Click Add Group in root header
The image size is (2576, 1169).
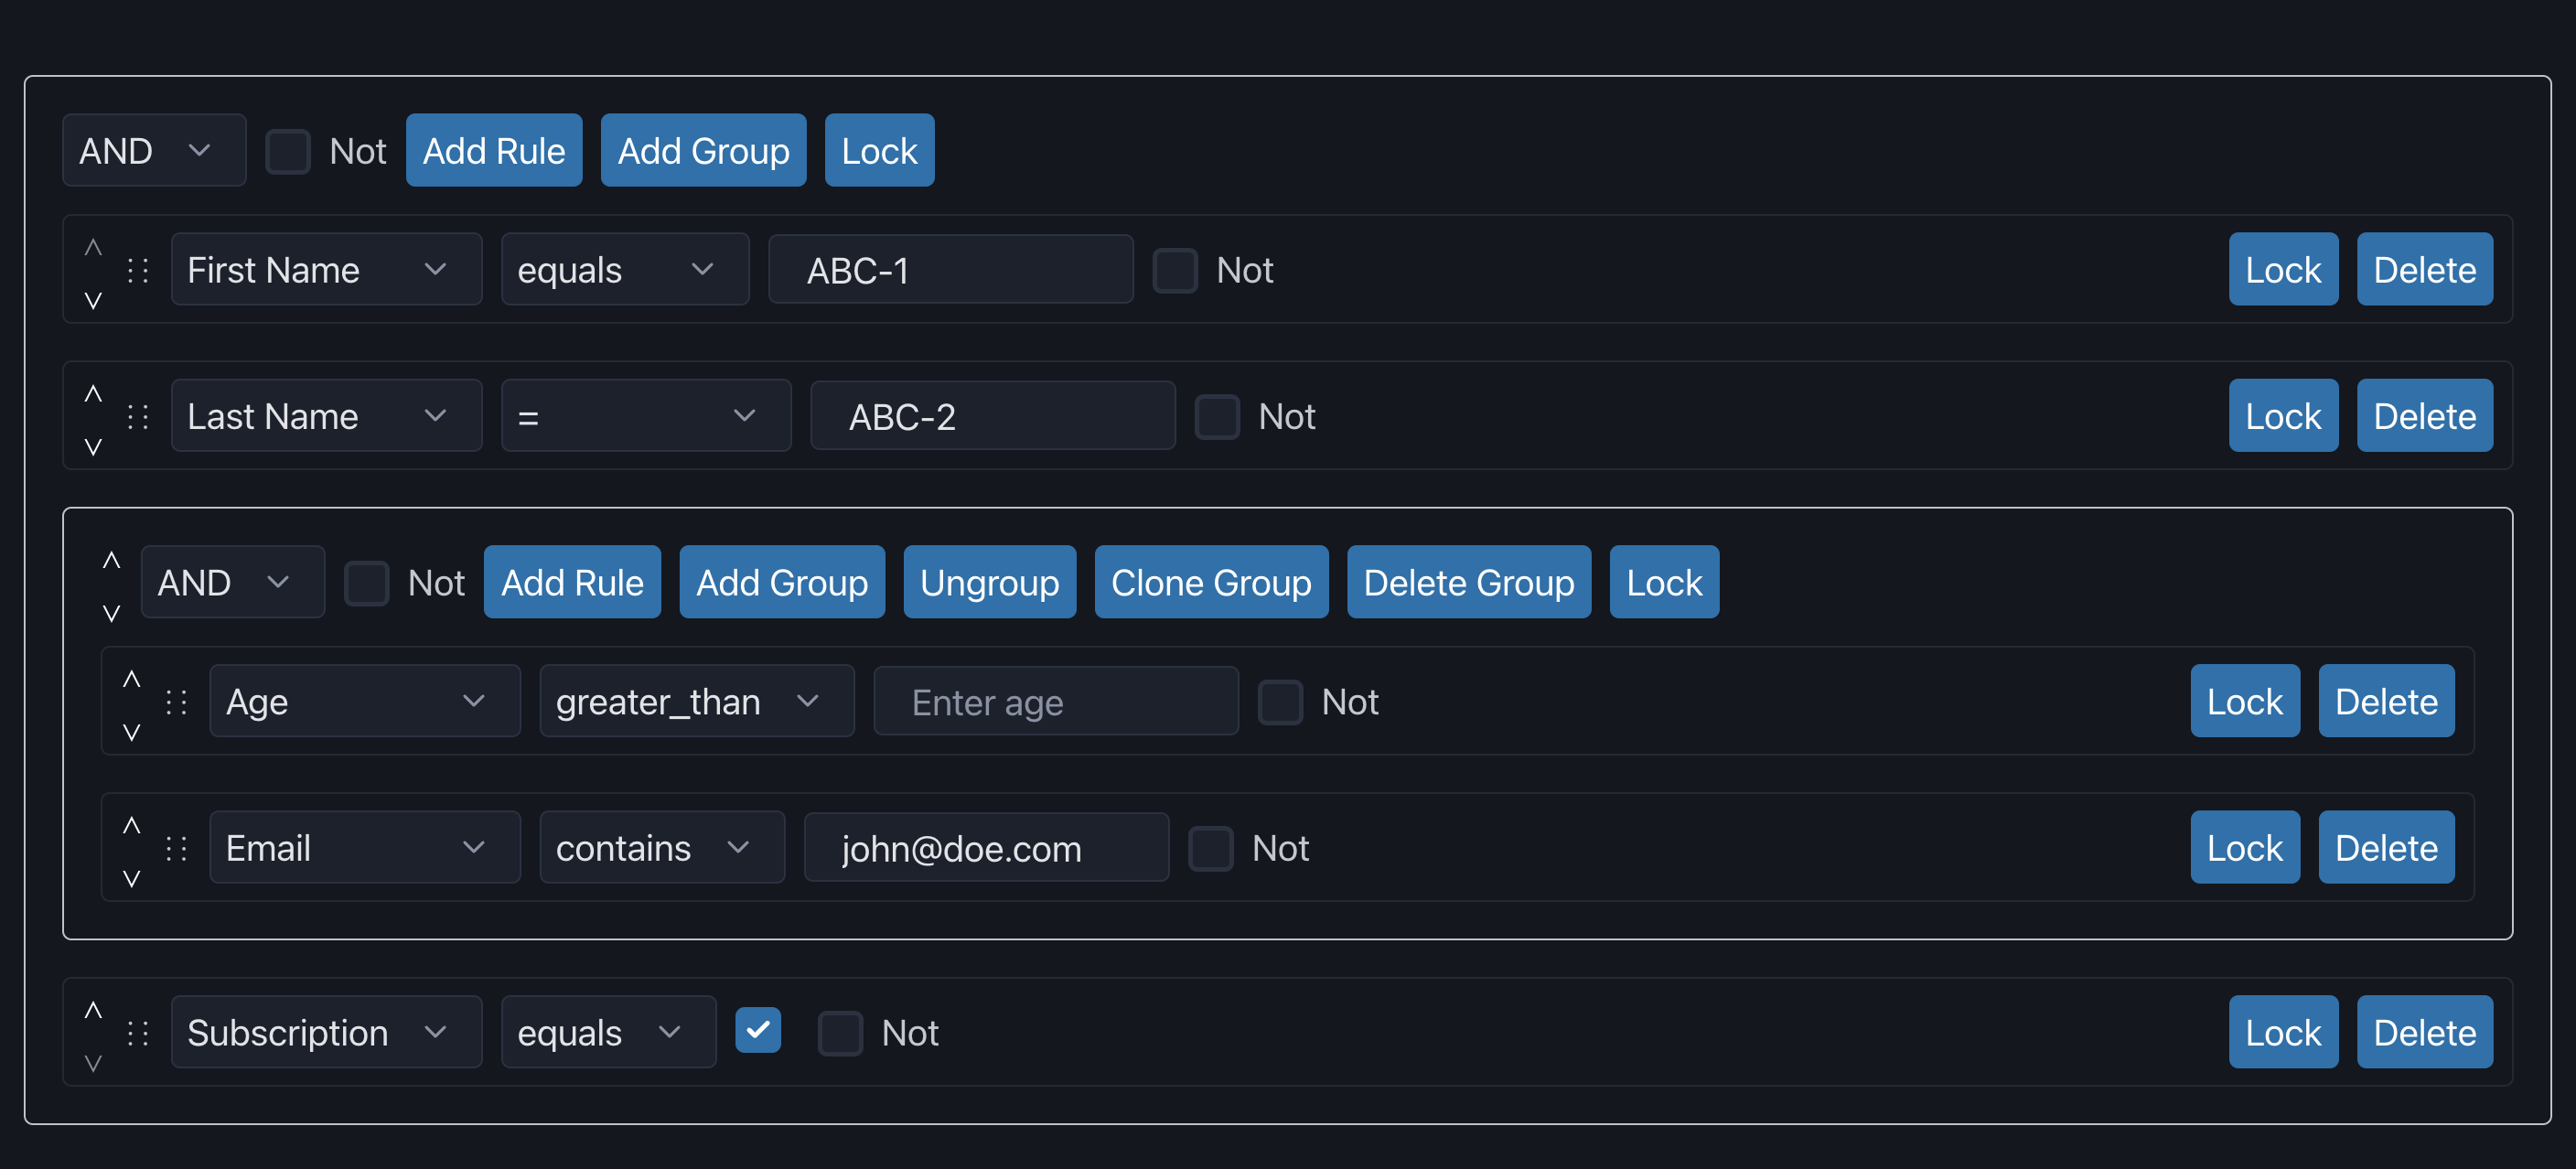tap(703, 151)
